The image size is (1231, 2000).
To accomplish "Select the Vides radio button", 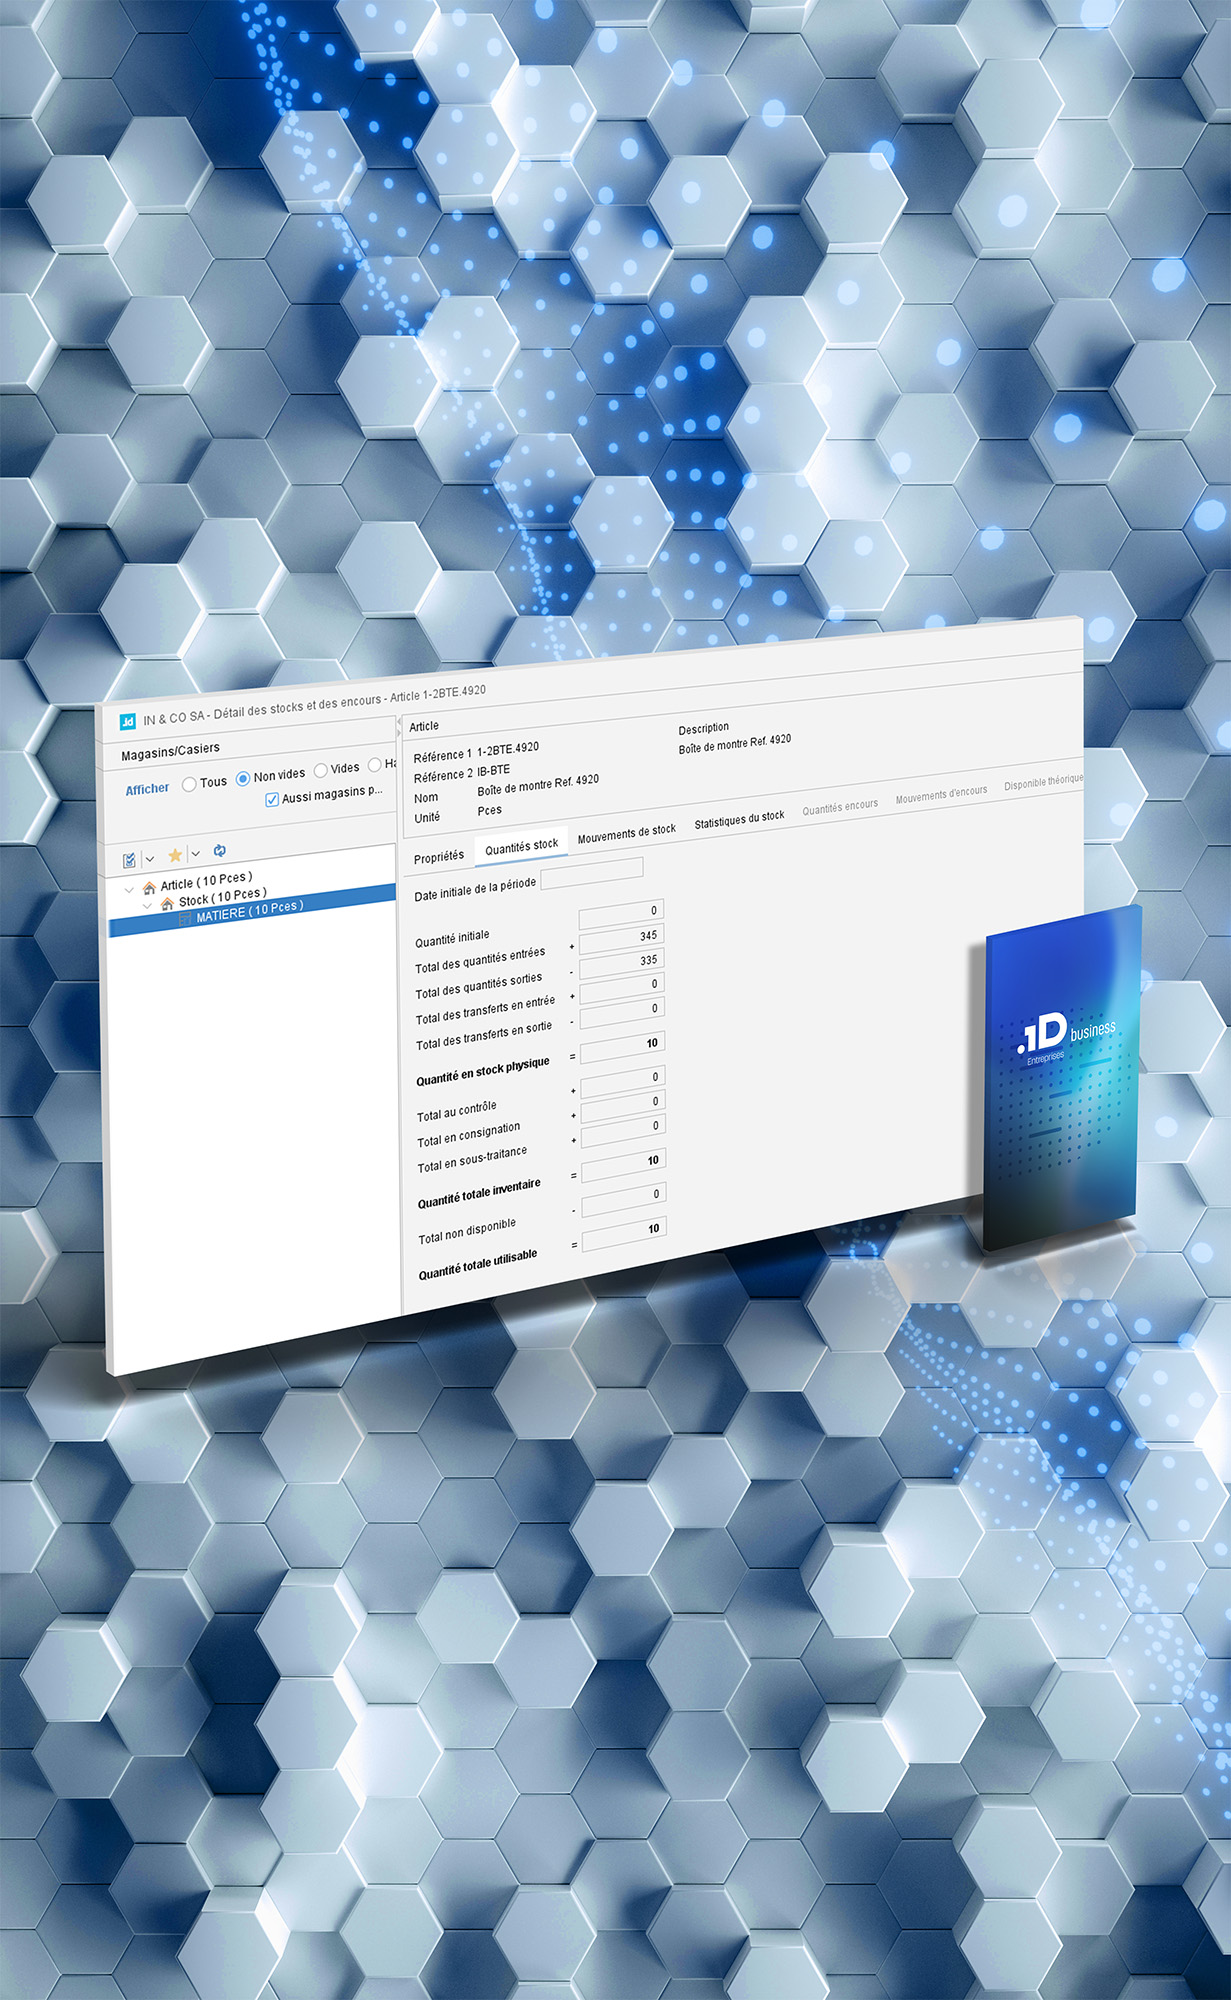I will (x=321, y=770).
